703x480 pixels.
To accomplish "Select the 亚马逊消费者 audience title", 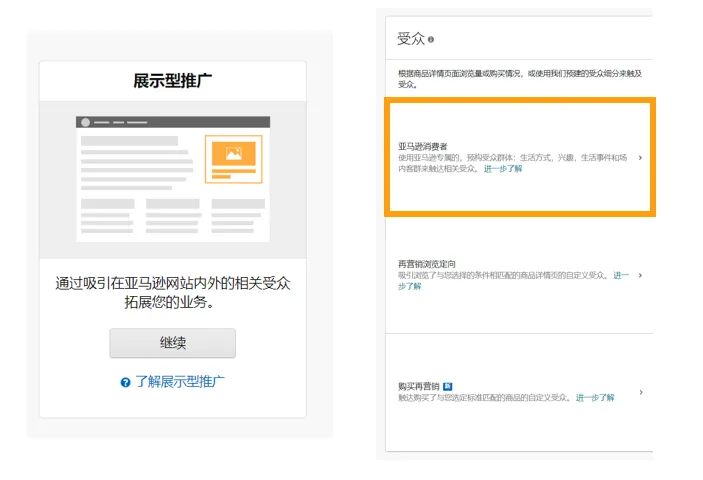I will [x=423, y=147].
